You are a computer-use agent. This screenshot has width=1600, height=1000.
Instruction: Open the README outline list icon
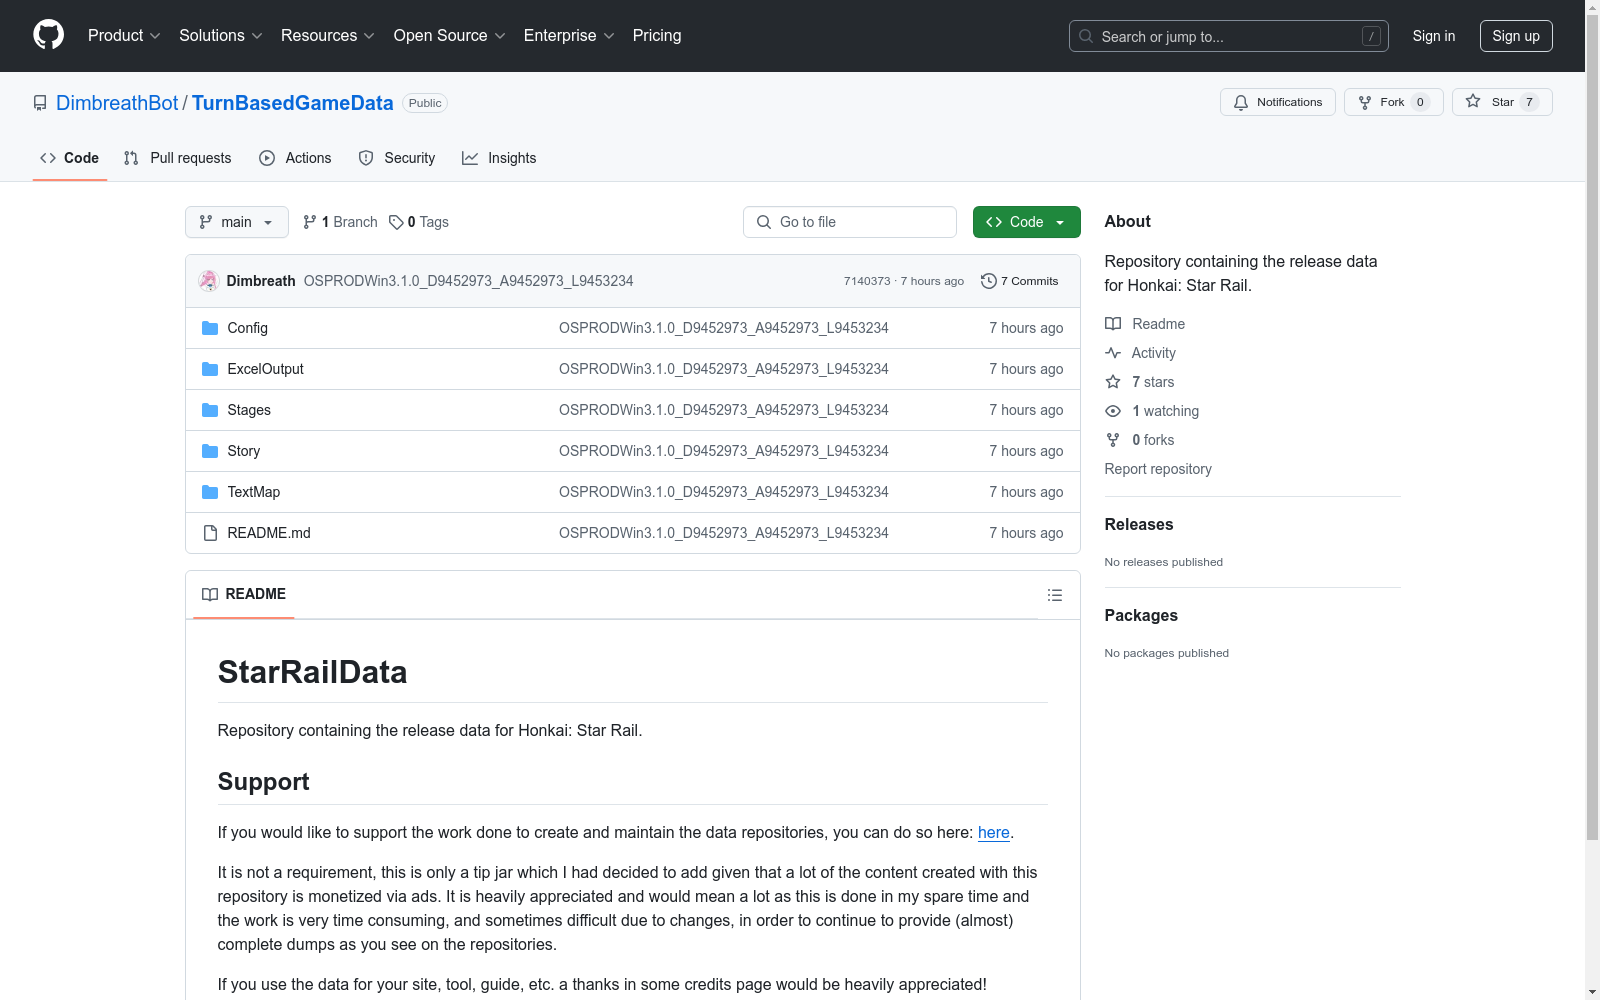[1054, 595]
